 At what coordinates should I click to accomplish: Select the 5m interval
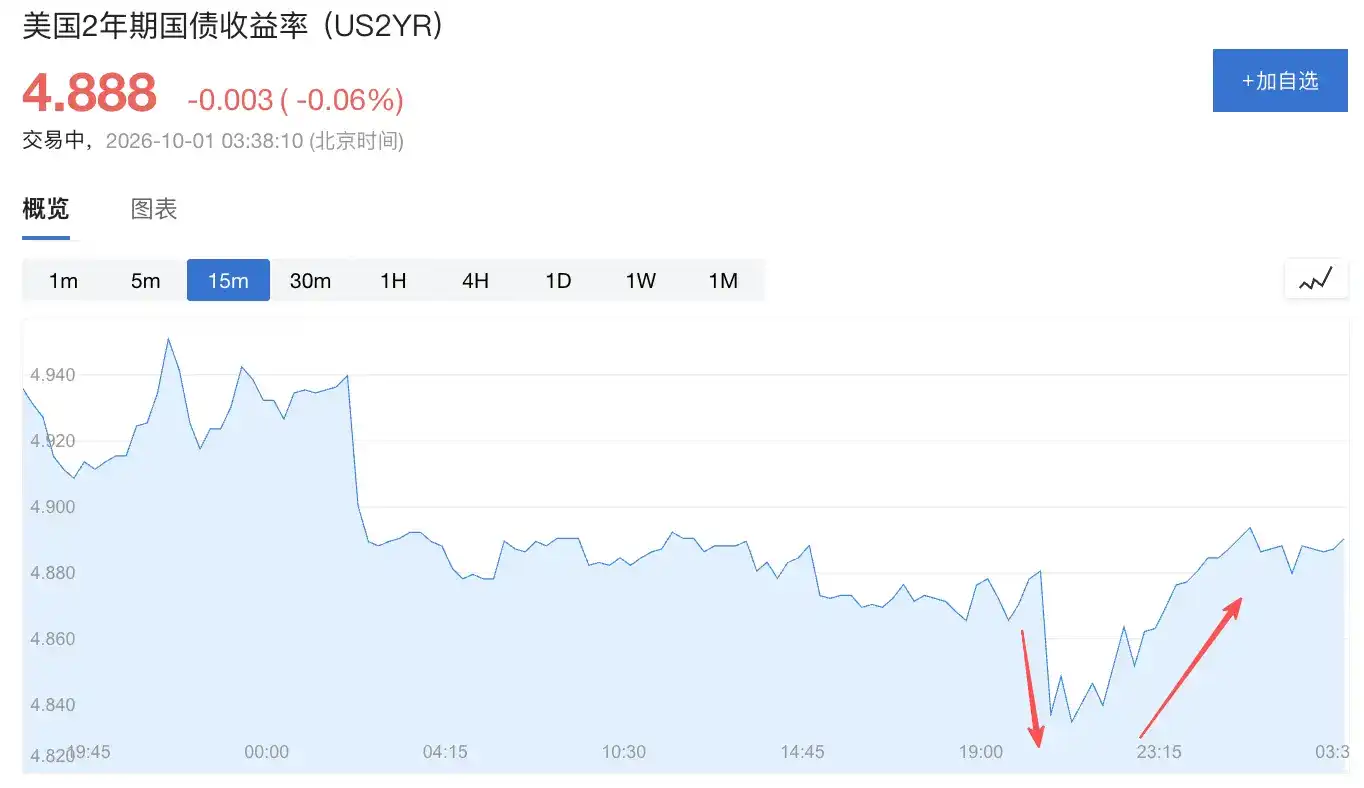tap(145, 280)
